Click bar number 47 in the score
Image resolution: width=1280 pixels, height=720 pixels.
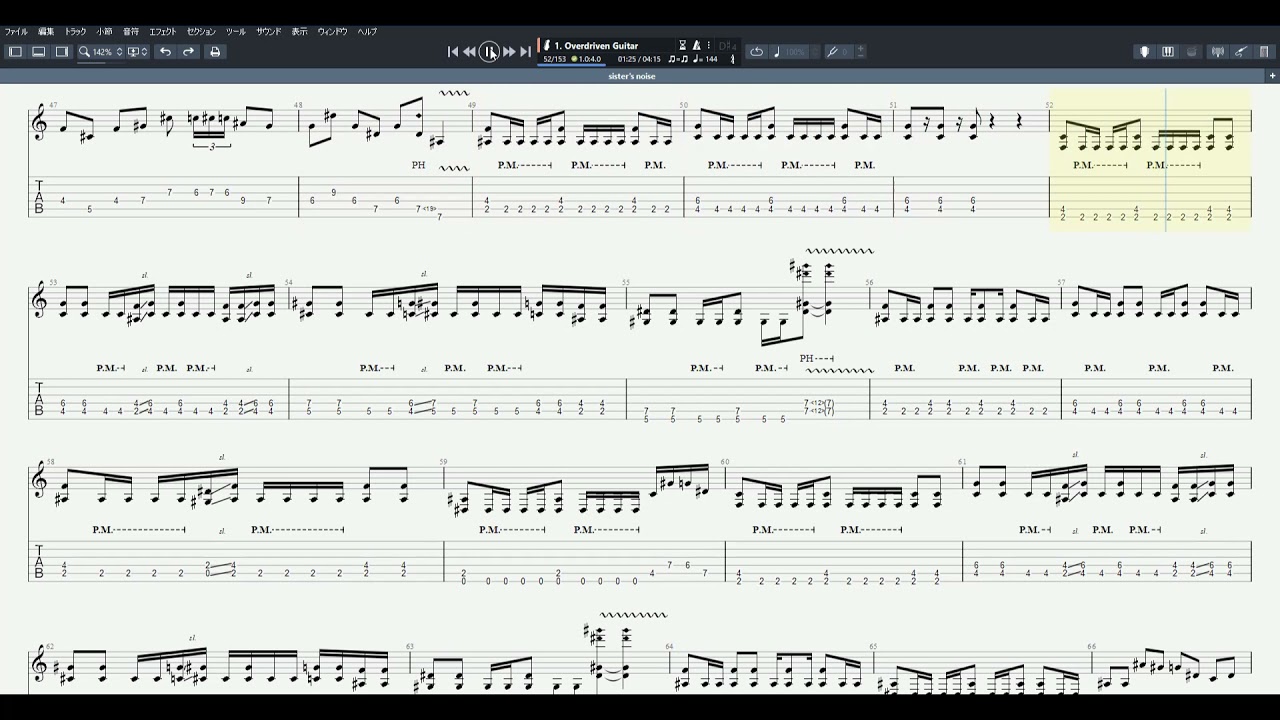coord(53,105)
